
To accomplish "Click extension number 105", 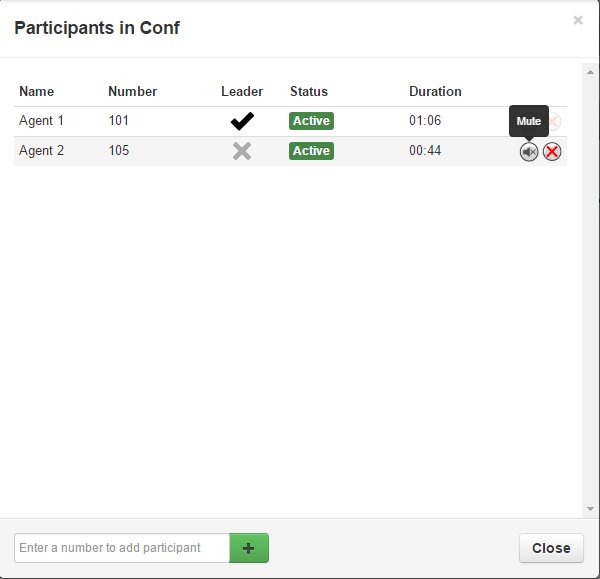I will [x=119, y=151].
